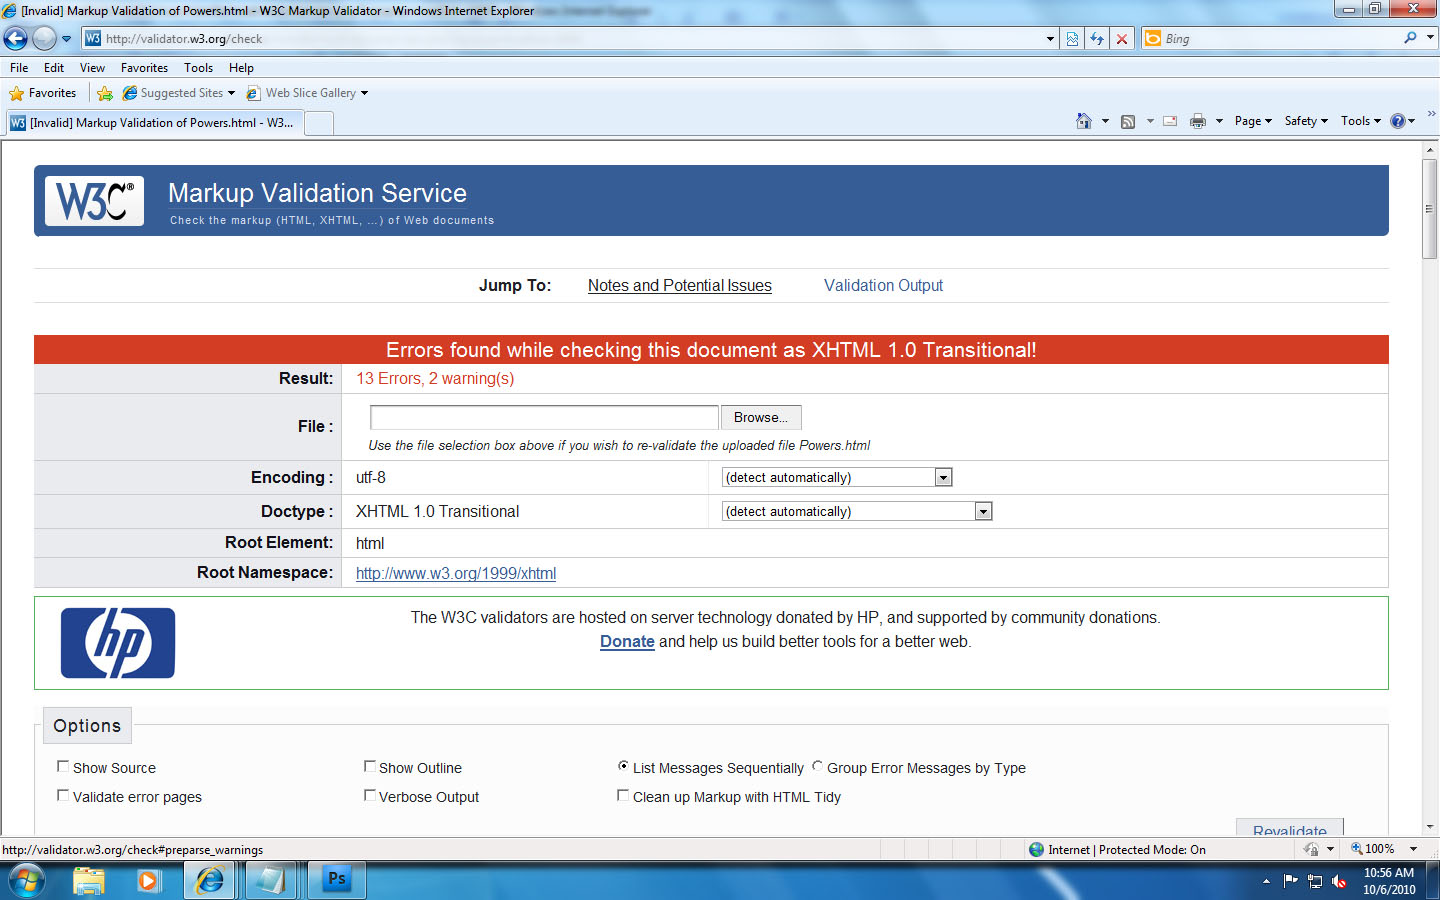Tick the Verbose Output checkbox
The height and width of the screenshot is (900, 1440).
tap(370, 796)
